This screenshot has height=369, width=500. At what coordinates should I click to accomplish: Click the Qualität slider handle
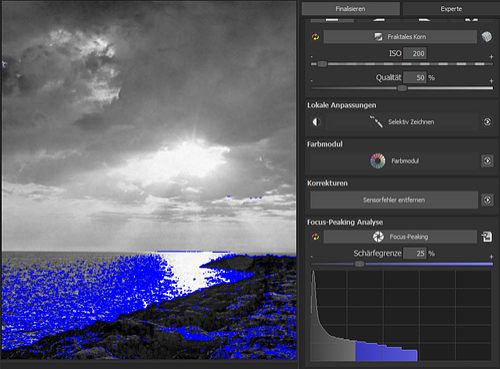pos(402,88)
